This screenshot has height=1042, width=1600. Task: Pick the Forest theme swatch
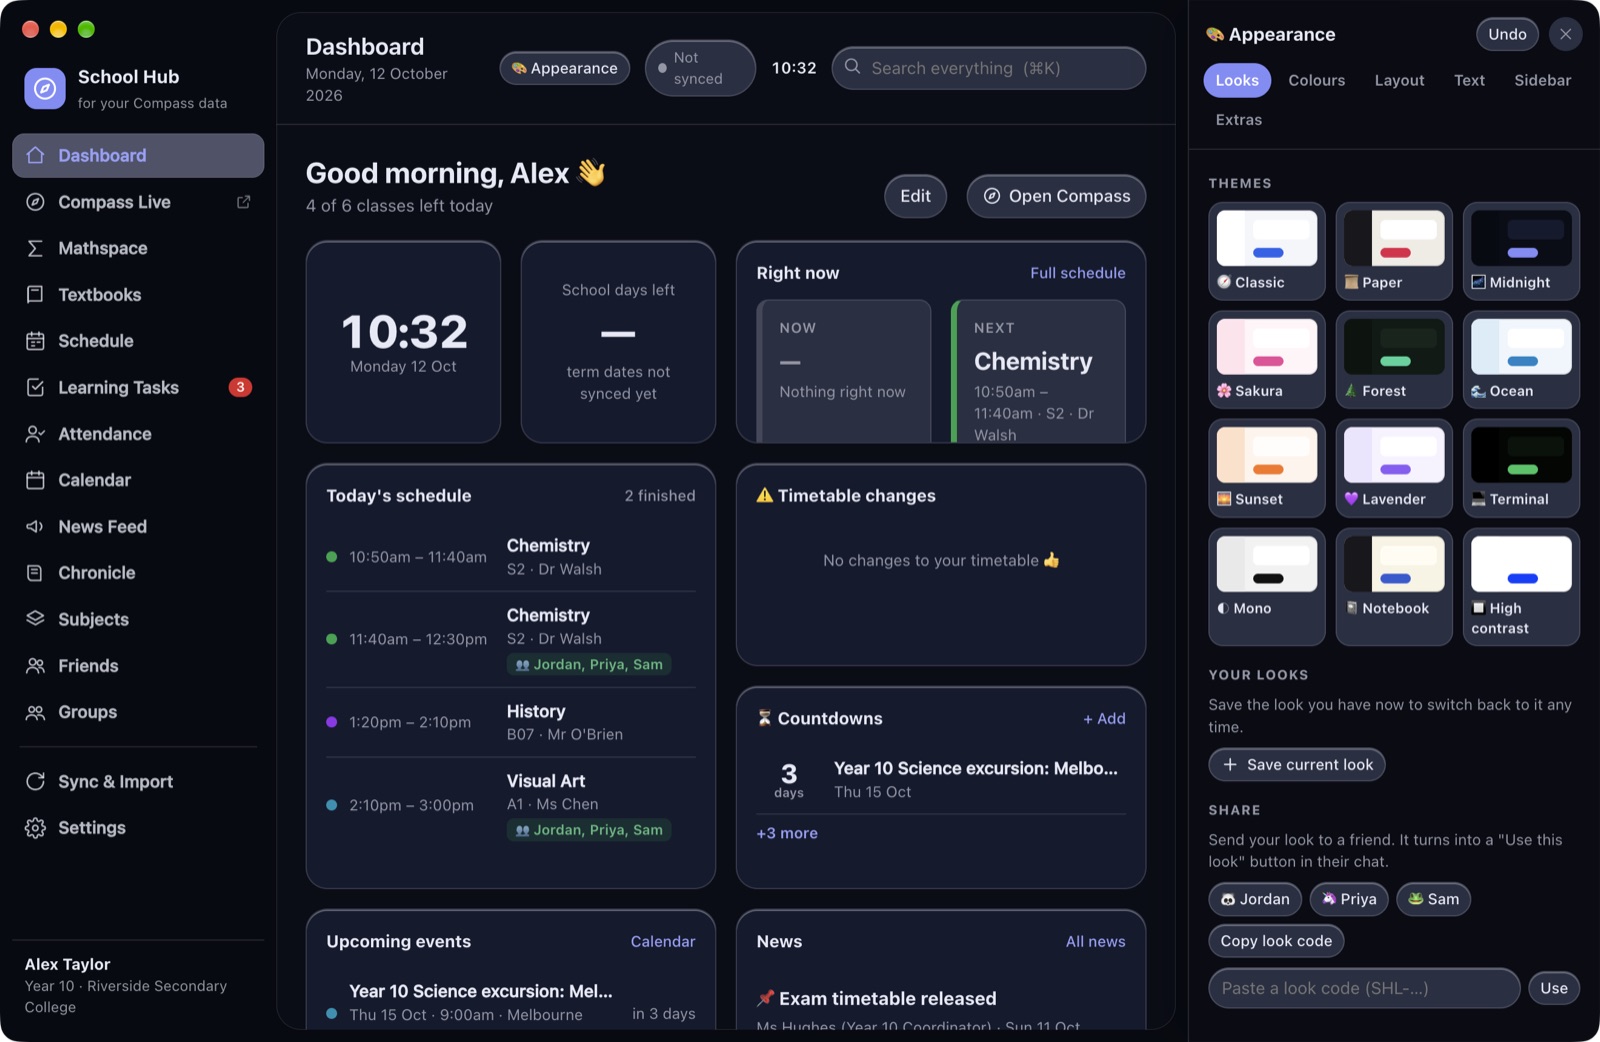click(x=1394, y=359)
